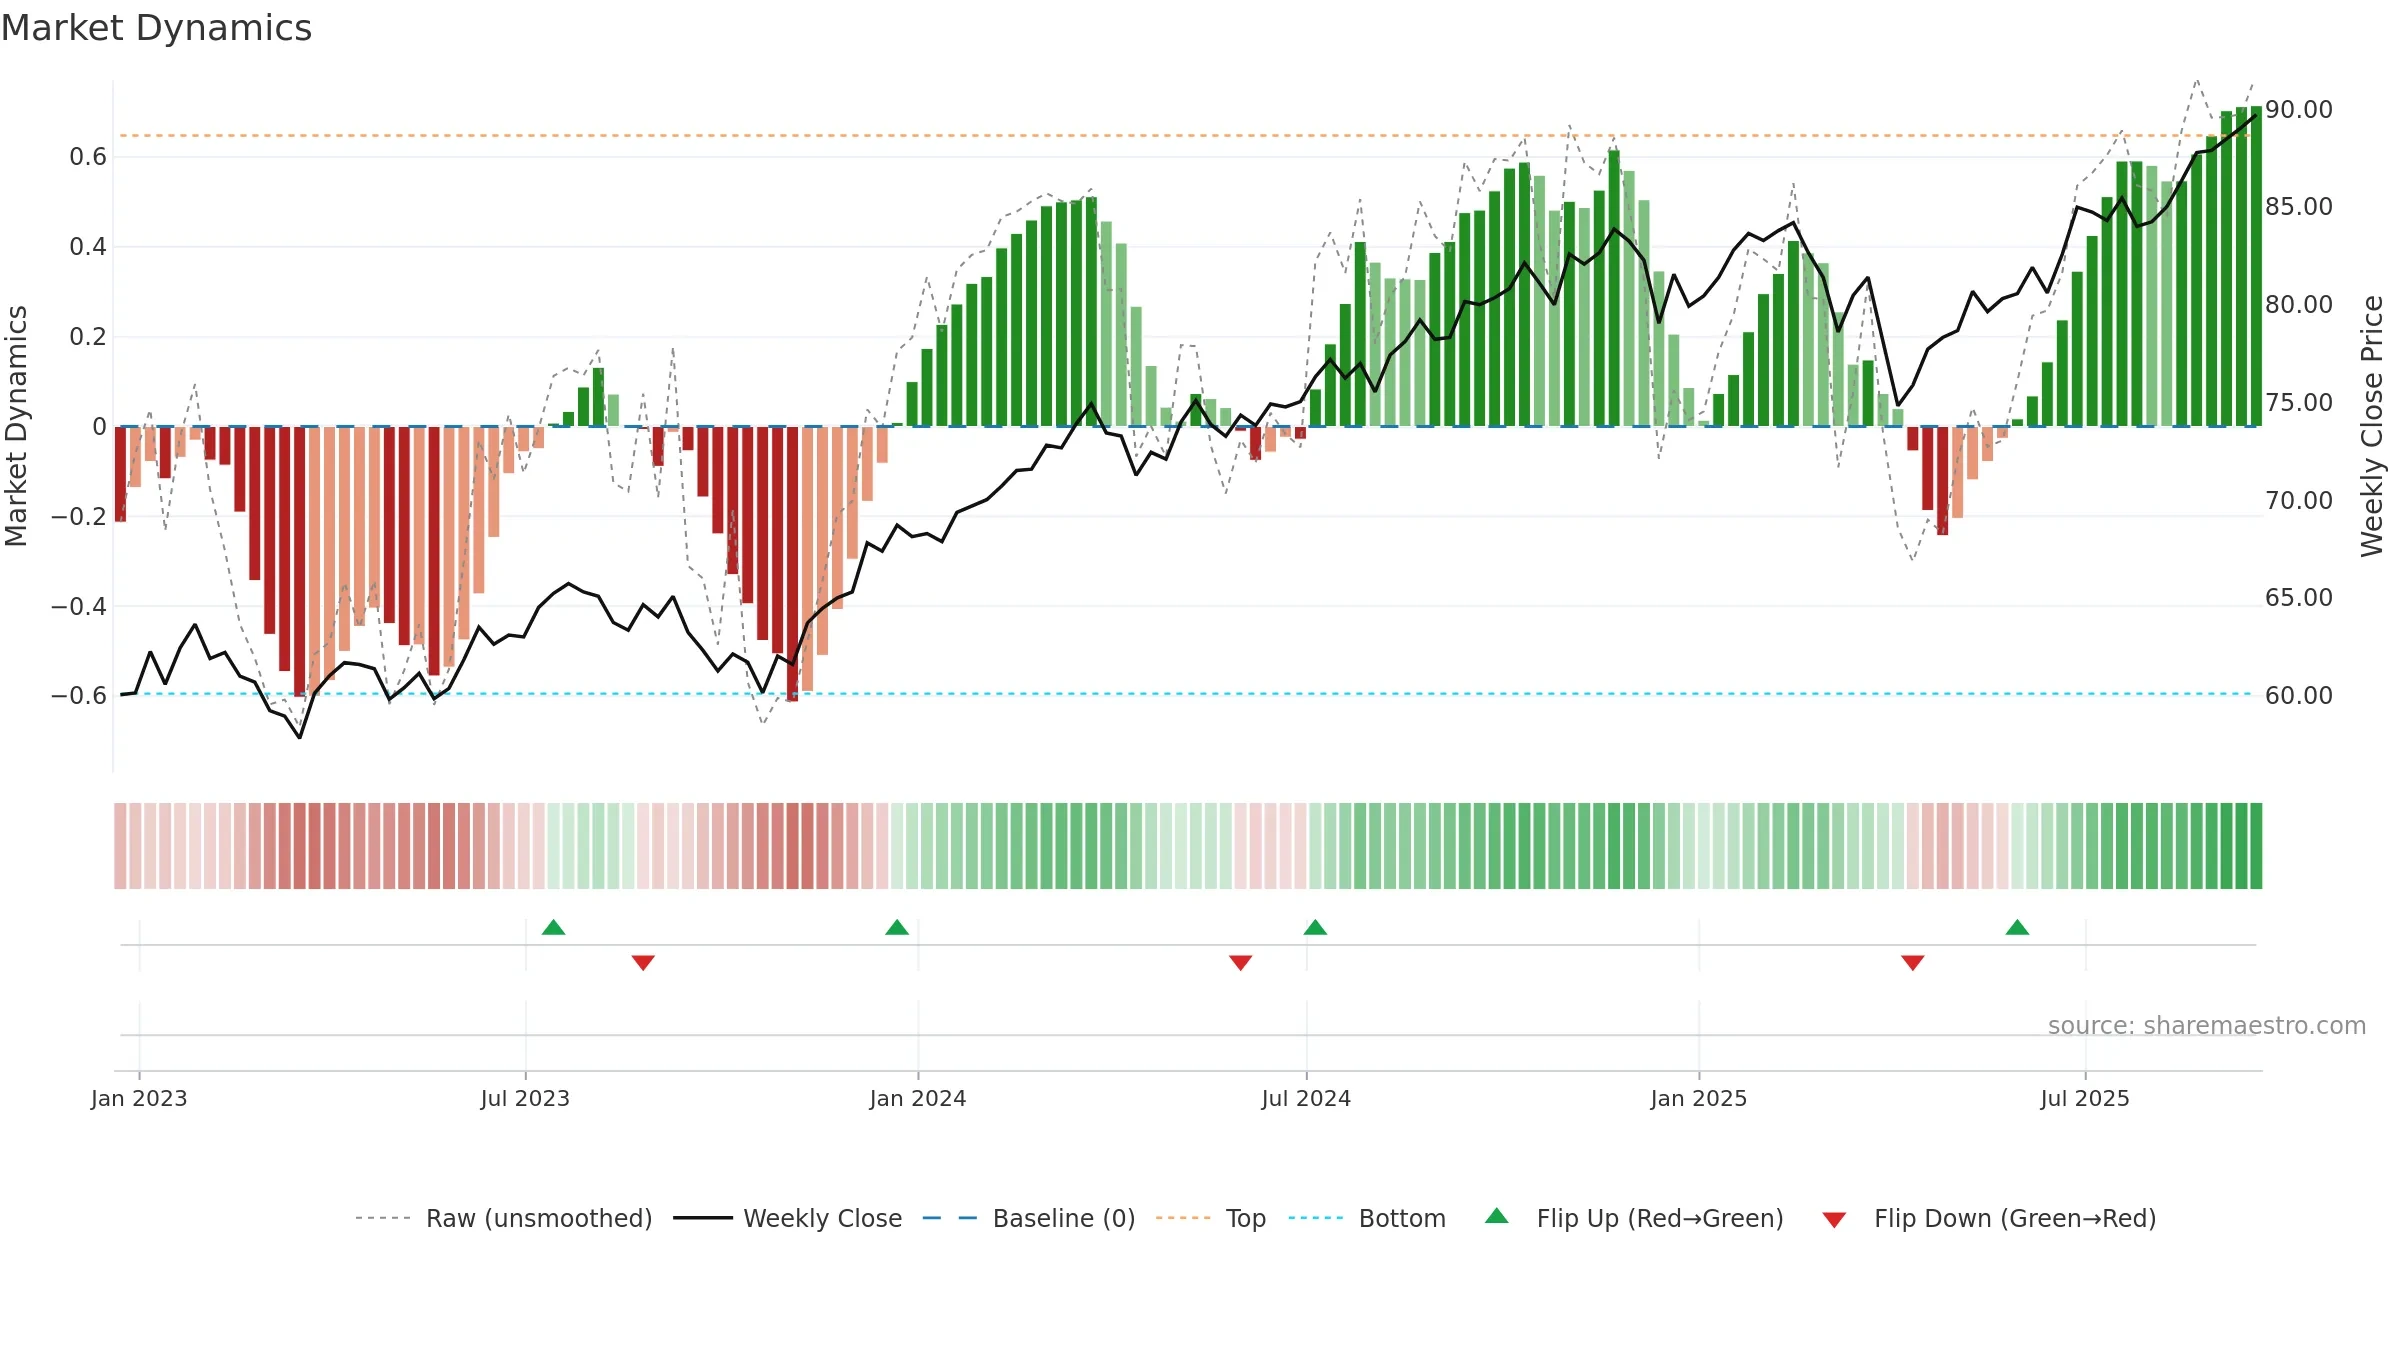Click the 0.6 left axis label

(88, 156)
